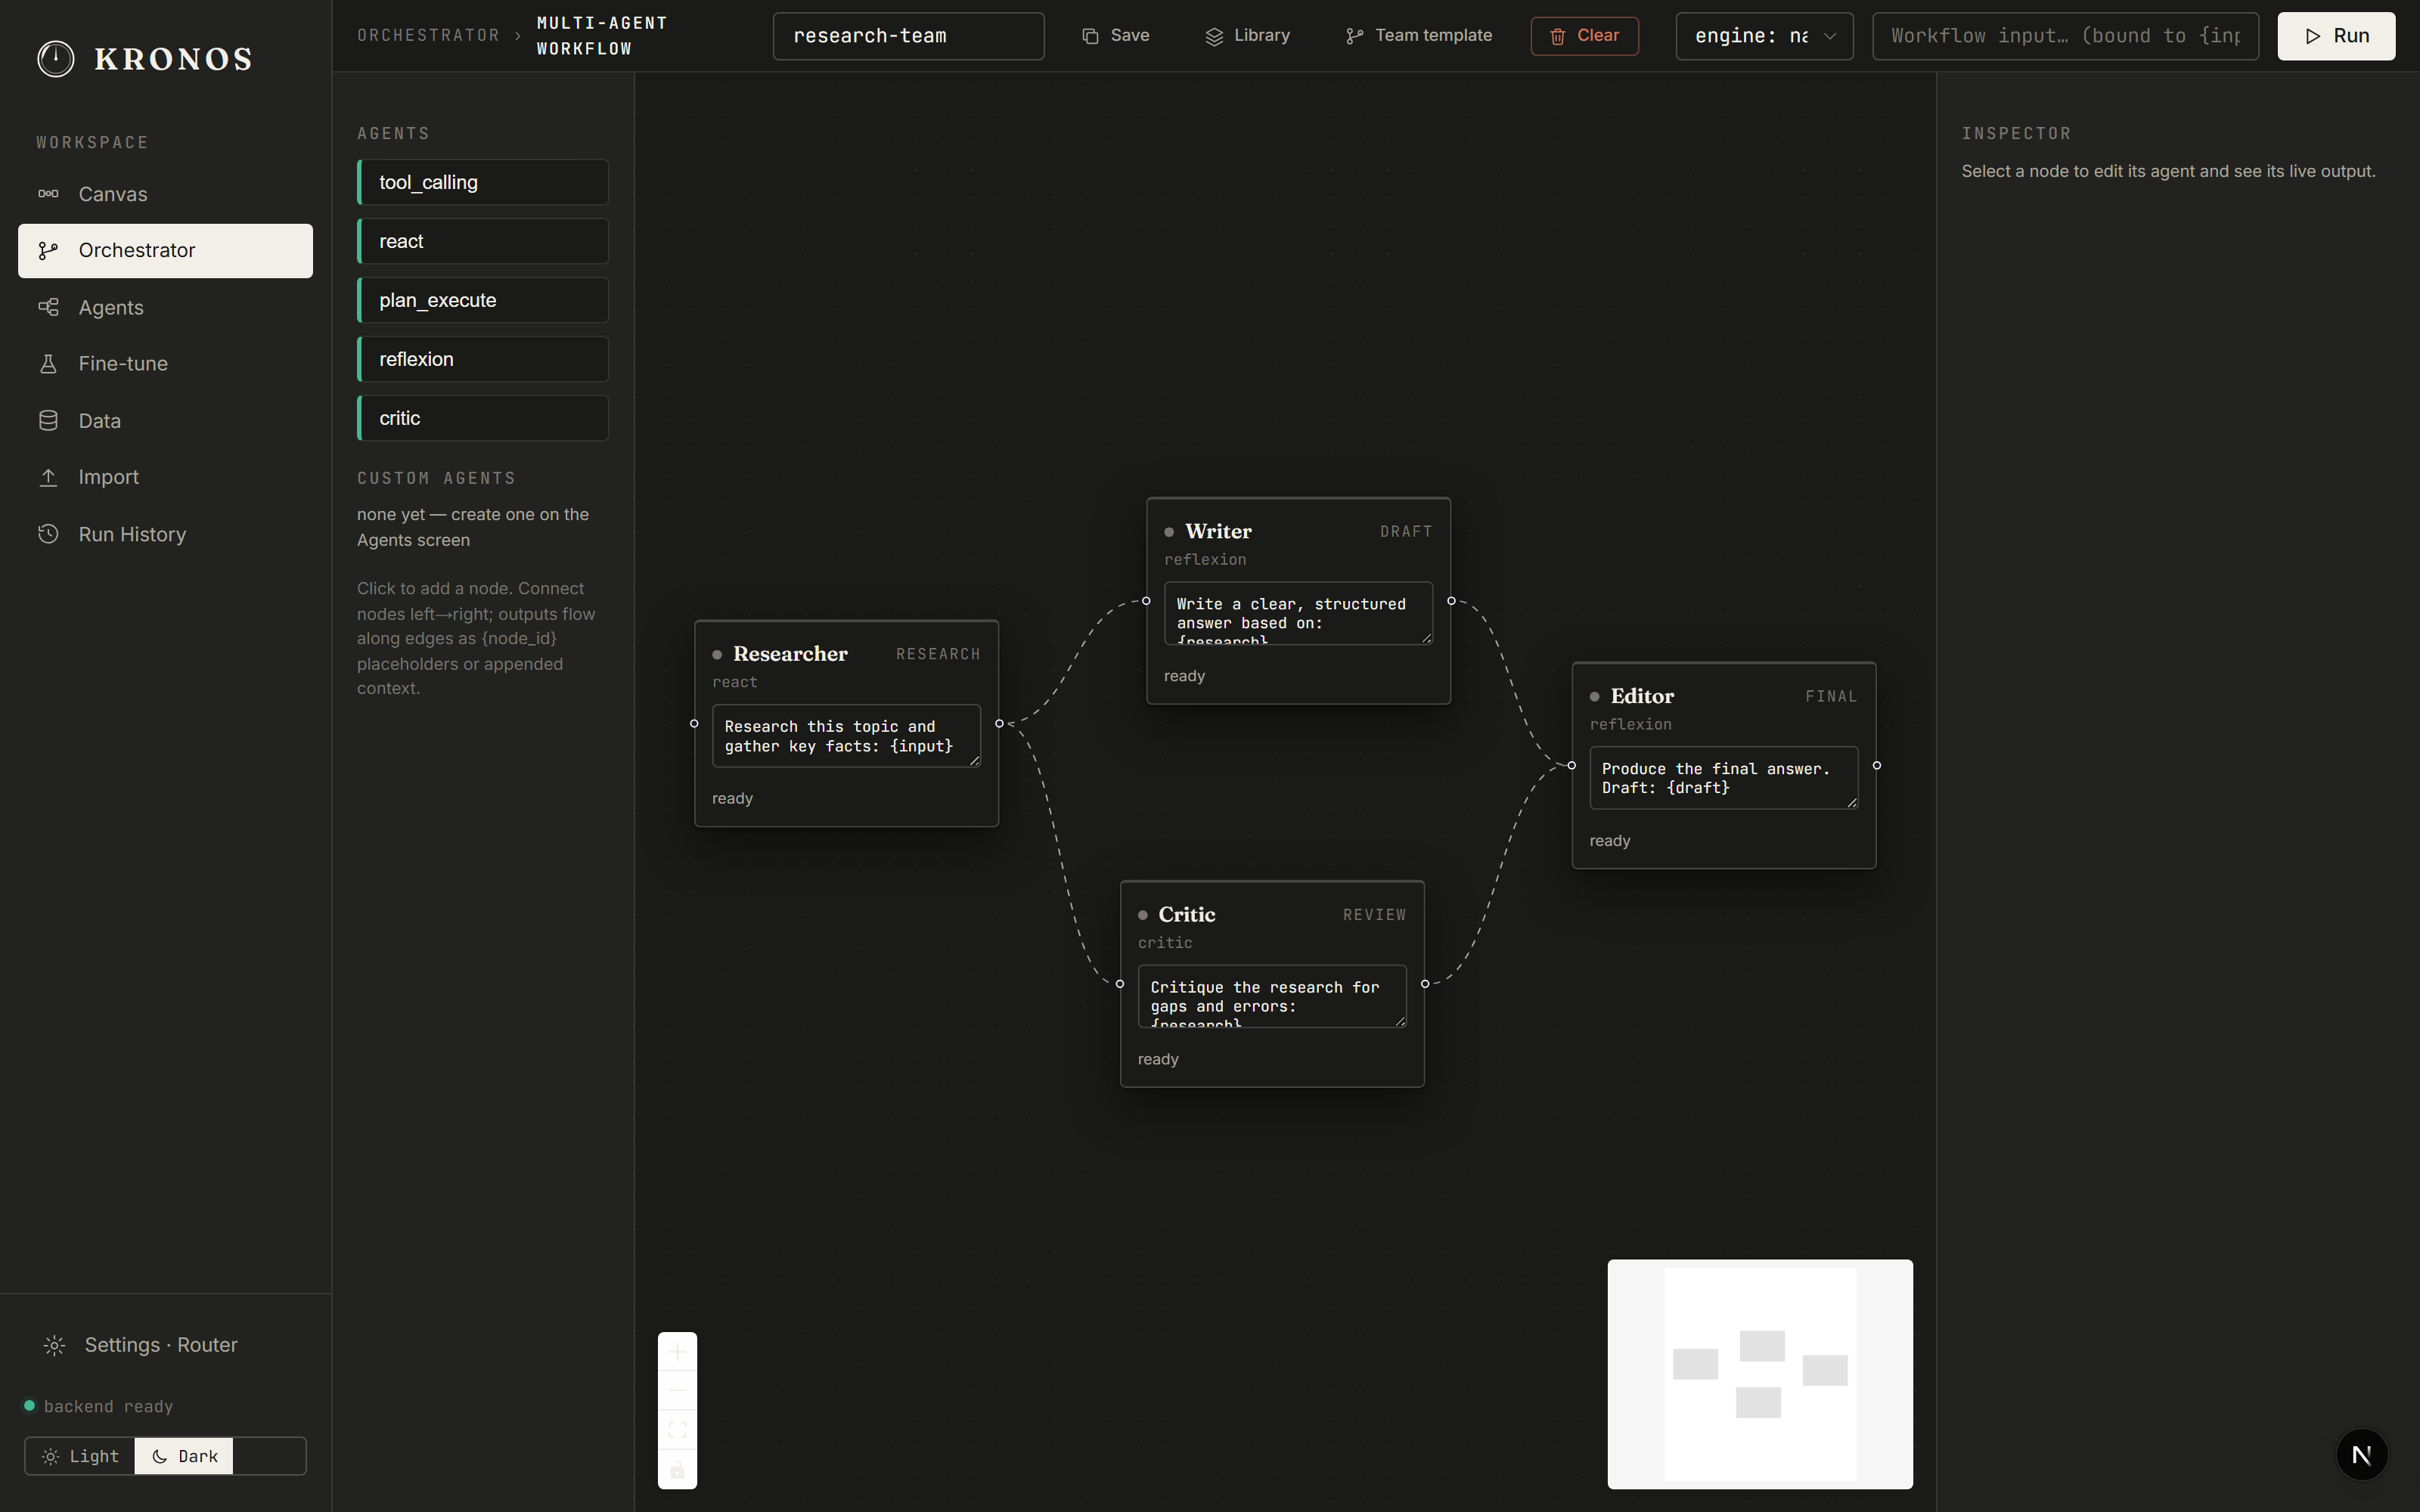
Task: Add a tool_calling agent node
Action: click(483, 183)
